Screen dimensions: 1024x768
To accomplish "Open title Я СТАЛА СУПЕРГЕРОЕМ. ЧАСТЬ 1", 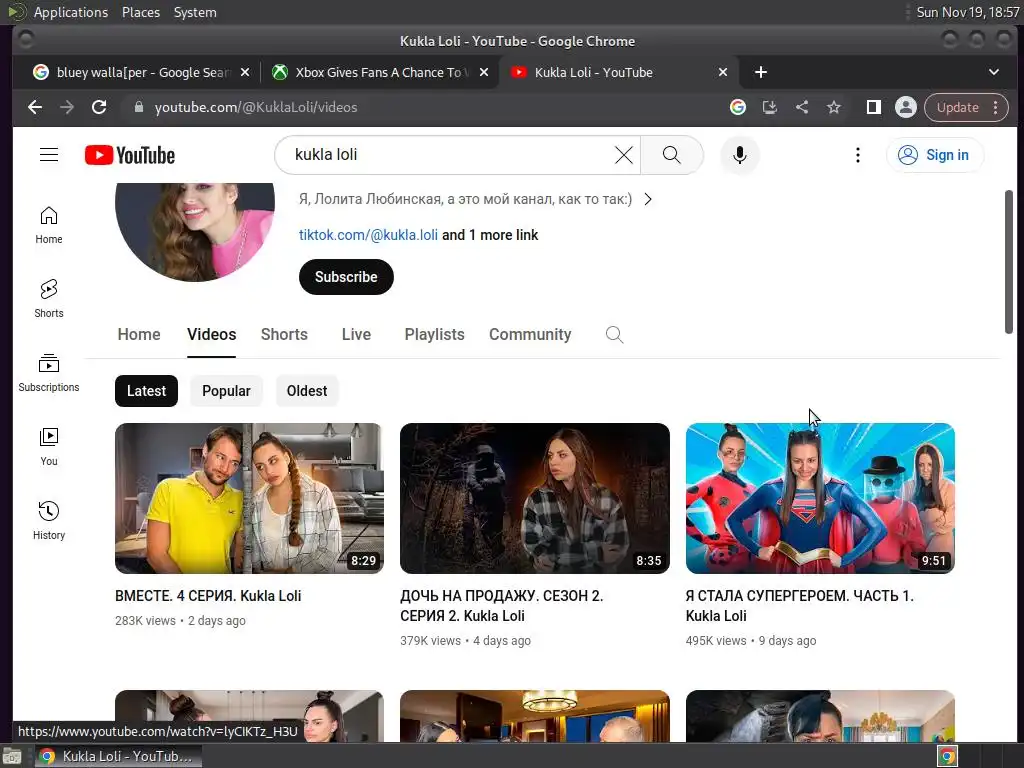I will (x=799, y=605).
